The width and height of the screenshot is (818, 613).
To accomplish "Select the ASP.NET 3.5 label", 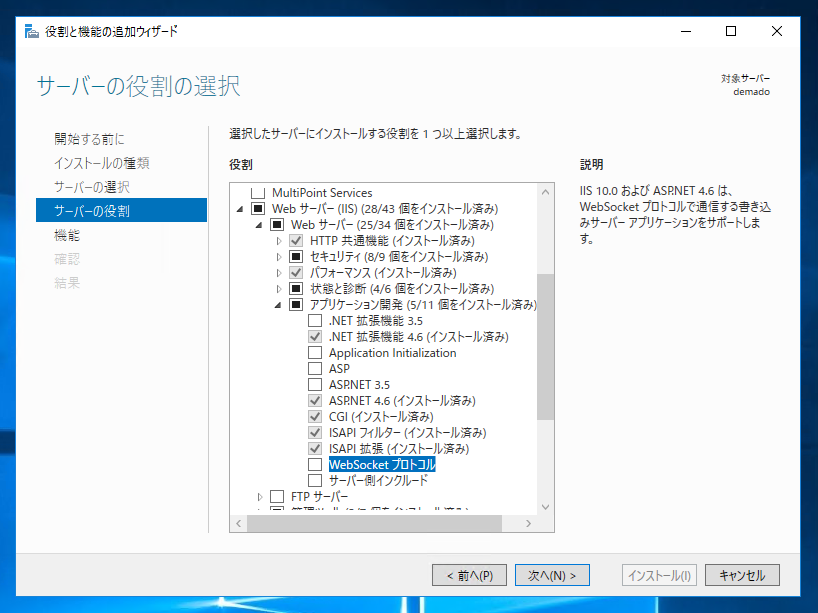I will point(359,384).
